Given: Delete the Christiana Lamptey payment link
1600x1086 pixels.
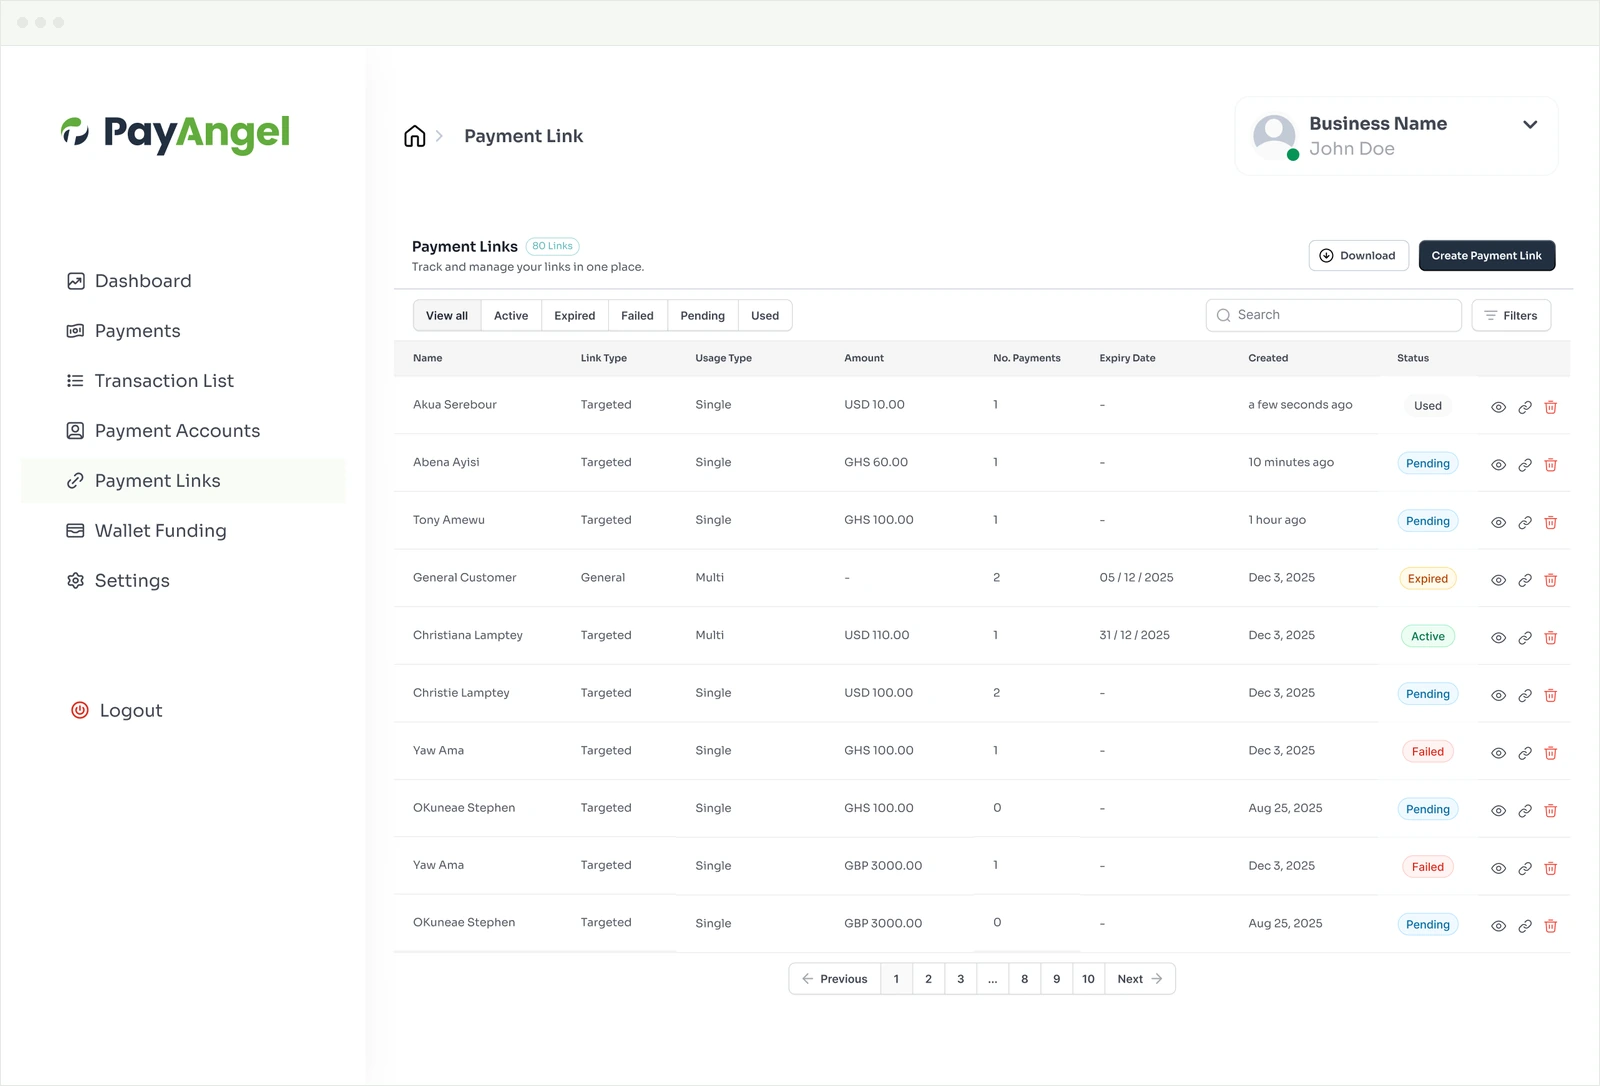Looking at the screenshot, I should [x=1550, y=637].
